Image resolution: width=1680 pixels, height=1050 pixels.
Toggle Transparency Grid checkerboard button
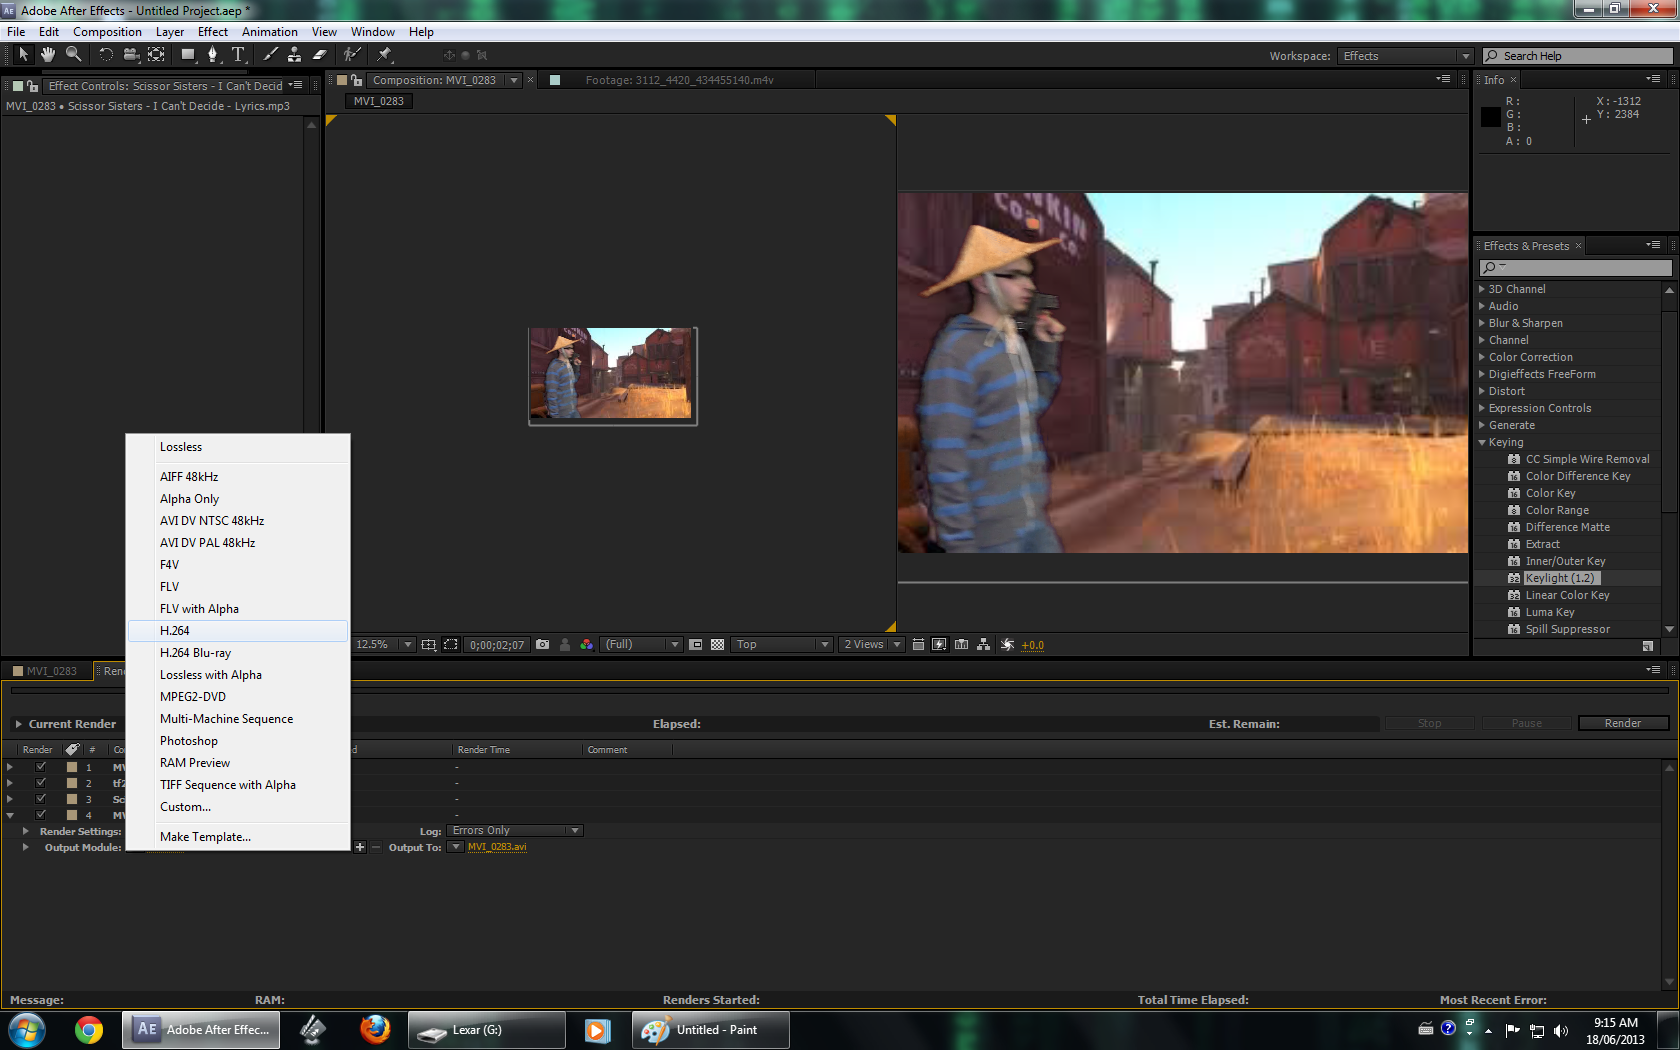[718, 645]
